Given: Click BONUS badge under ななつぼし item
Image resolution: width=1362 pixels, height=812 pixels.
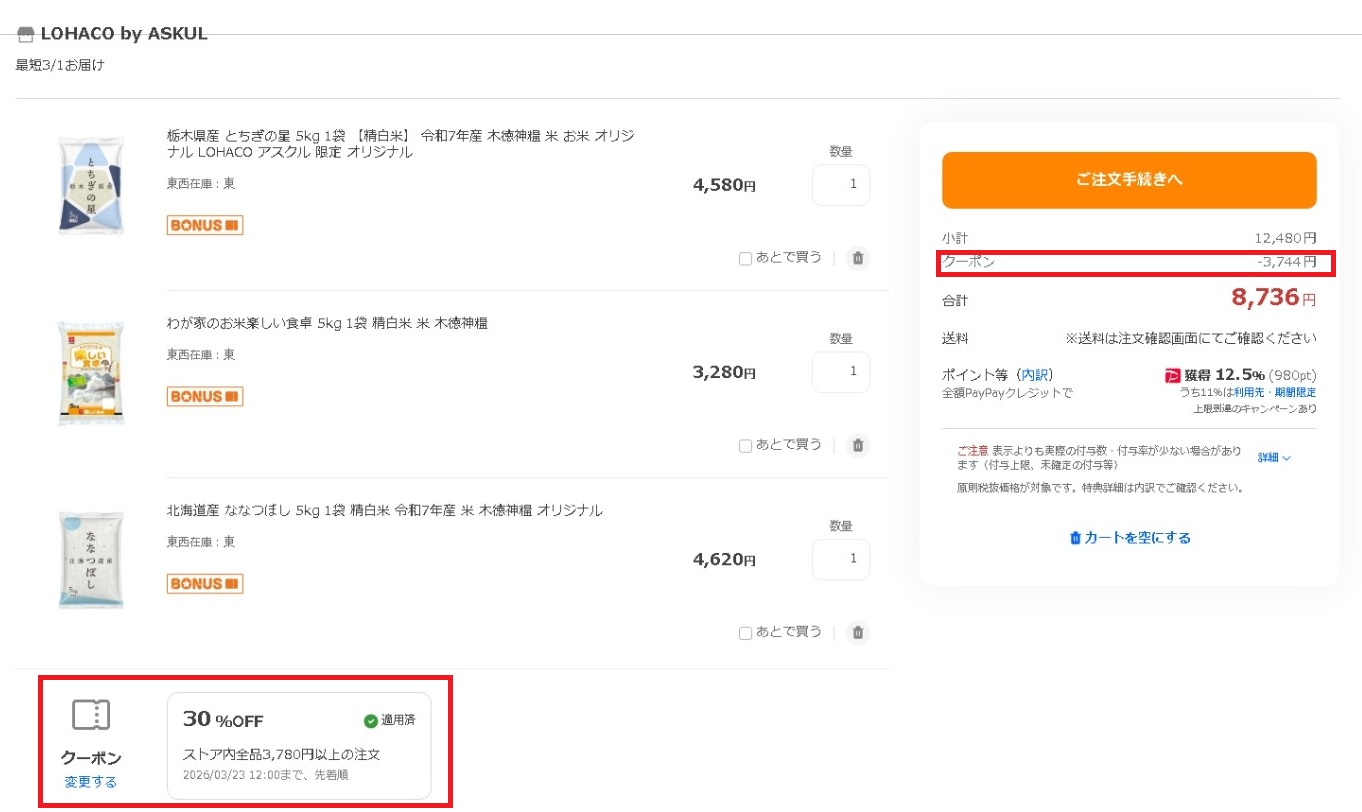Looking at the screenshot, I should (x=204, y=584).
